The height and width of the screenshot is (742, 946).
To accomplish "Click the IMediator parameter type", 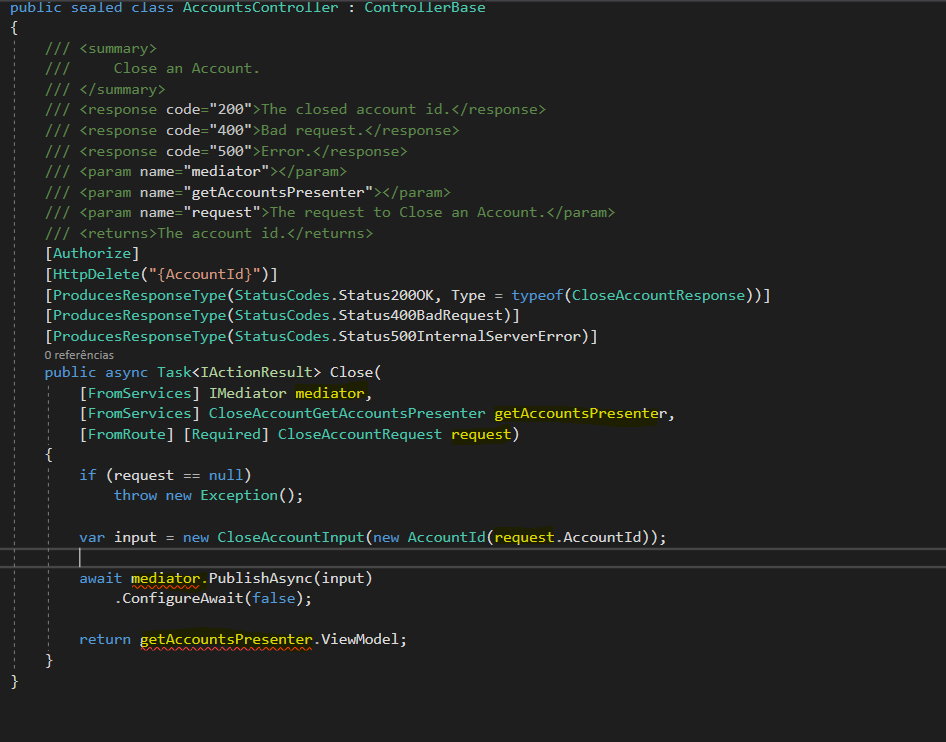I will pyautogui.click(x=248, y=393).
